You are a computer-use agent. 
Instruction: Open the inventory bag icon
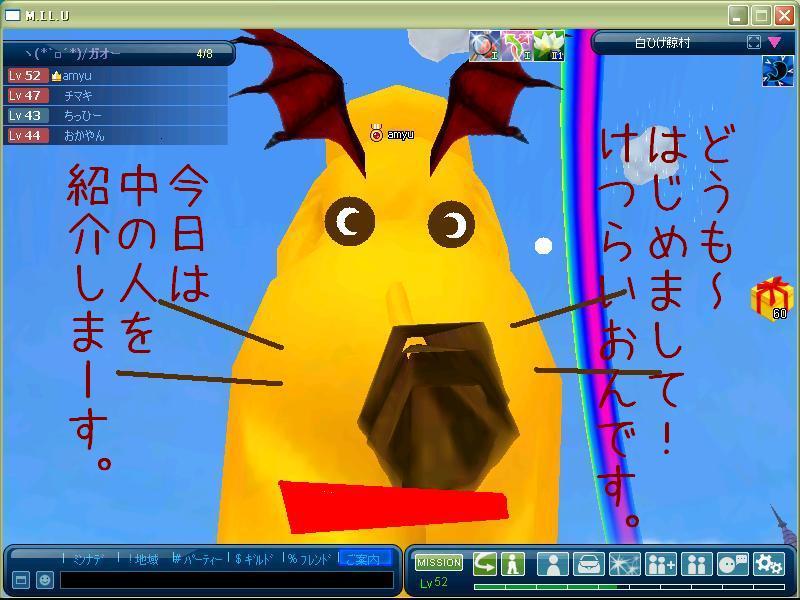[x=589, y=564]
